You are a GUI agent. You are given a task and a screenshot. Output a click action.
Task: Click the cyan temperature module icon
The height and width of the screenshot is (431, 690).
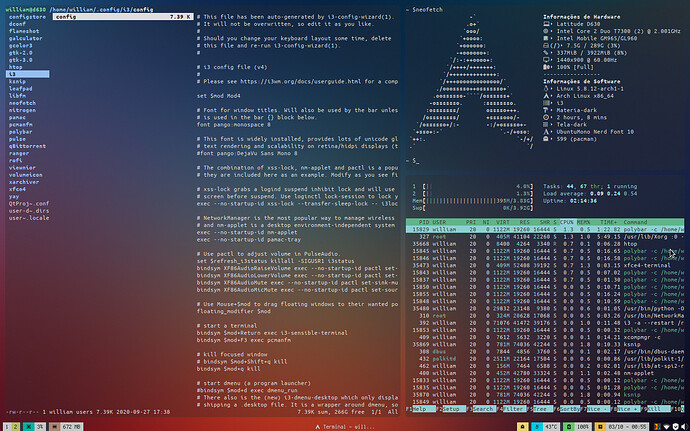pos(537,427)
